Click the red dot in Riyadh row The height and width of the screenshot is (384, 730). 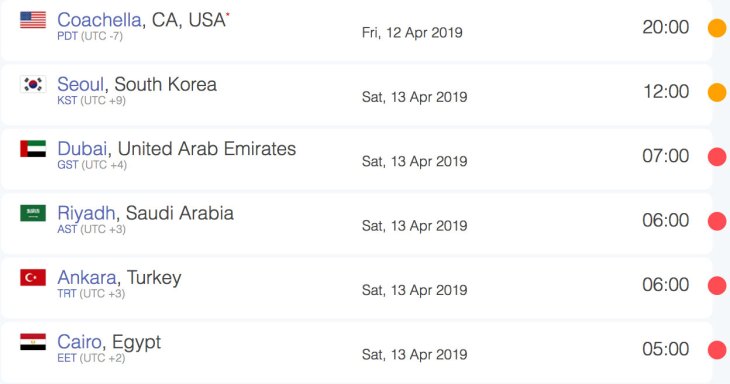coord(717,221)
